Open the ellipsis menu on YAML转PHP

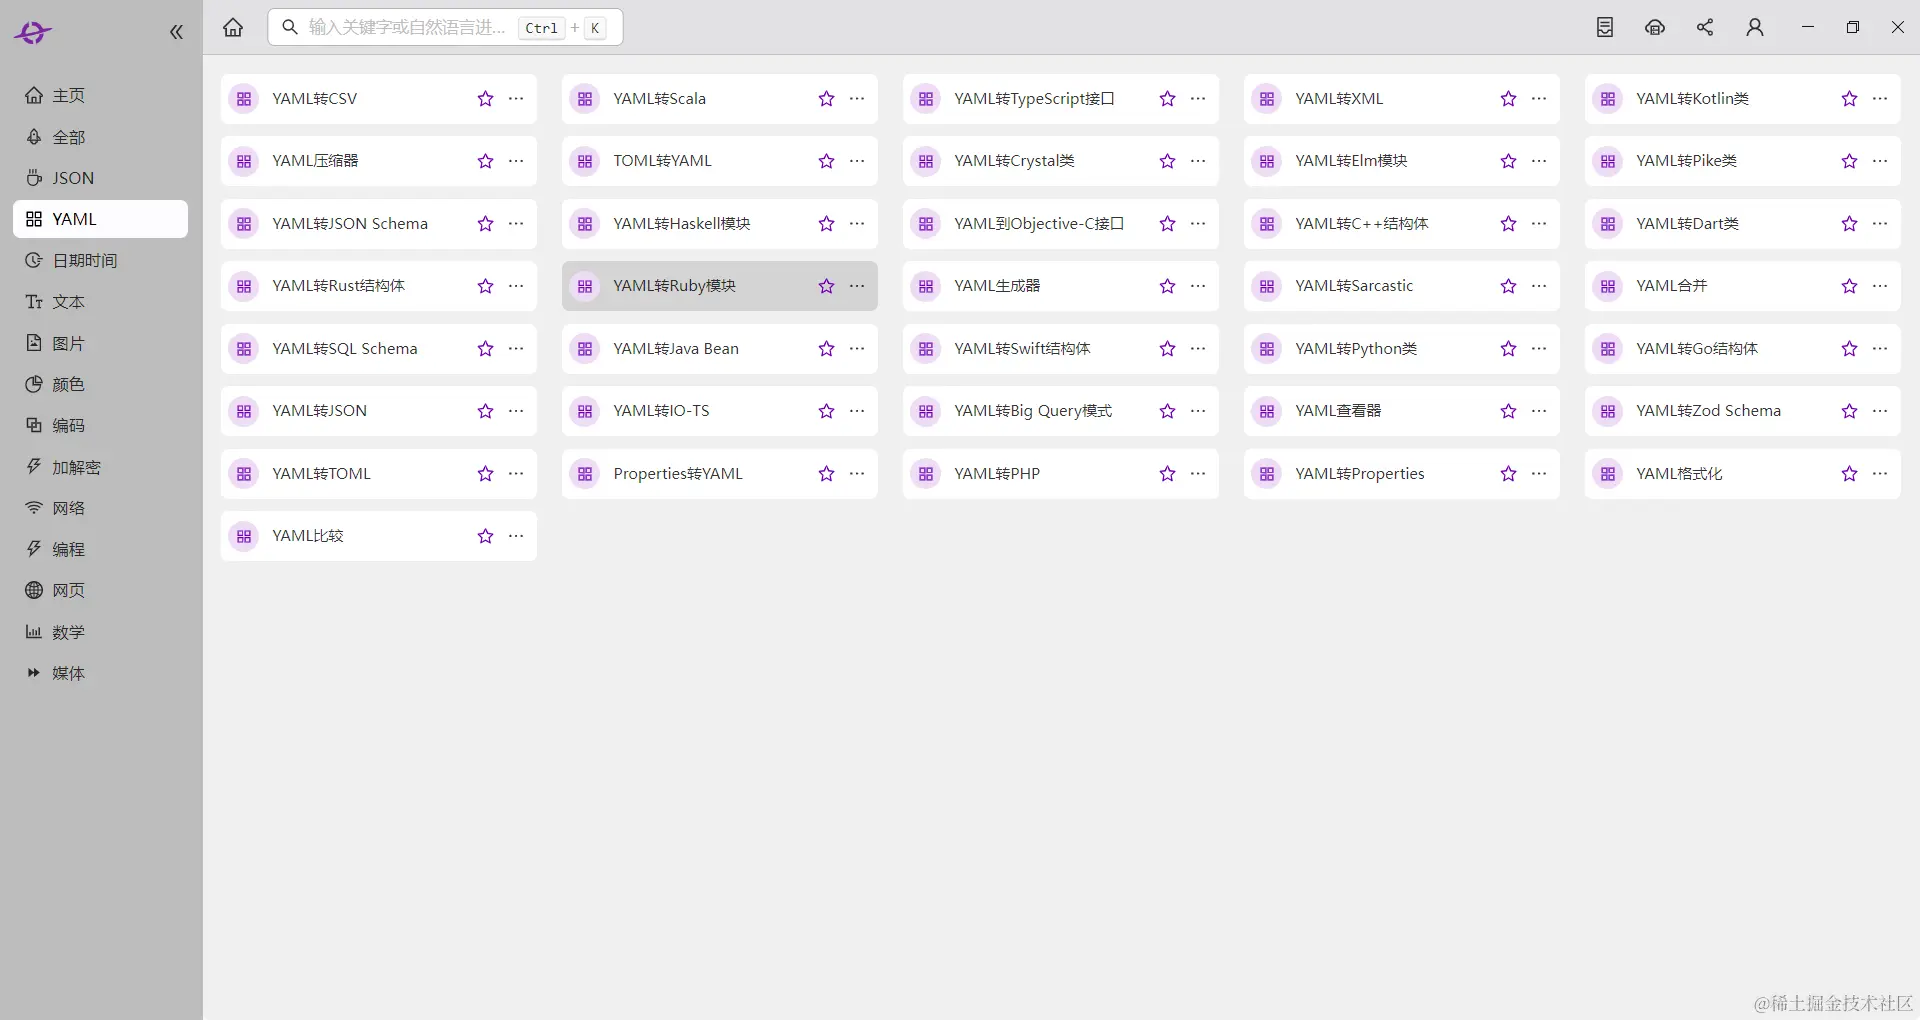click(1198, 474)
